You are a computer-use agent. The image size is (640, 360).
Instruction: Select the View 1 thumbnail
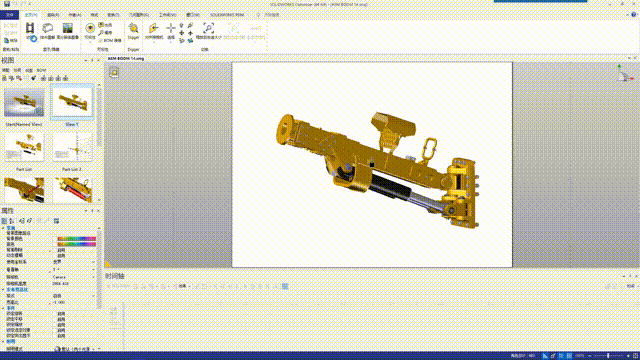tap(72, 102)
